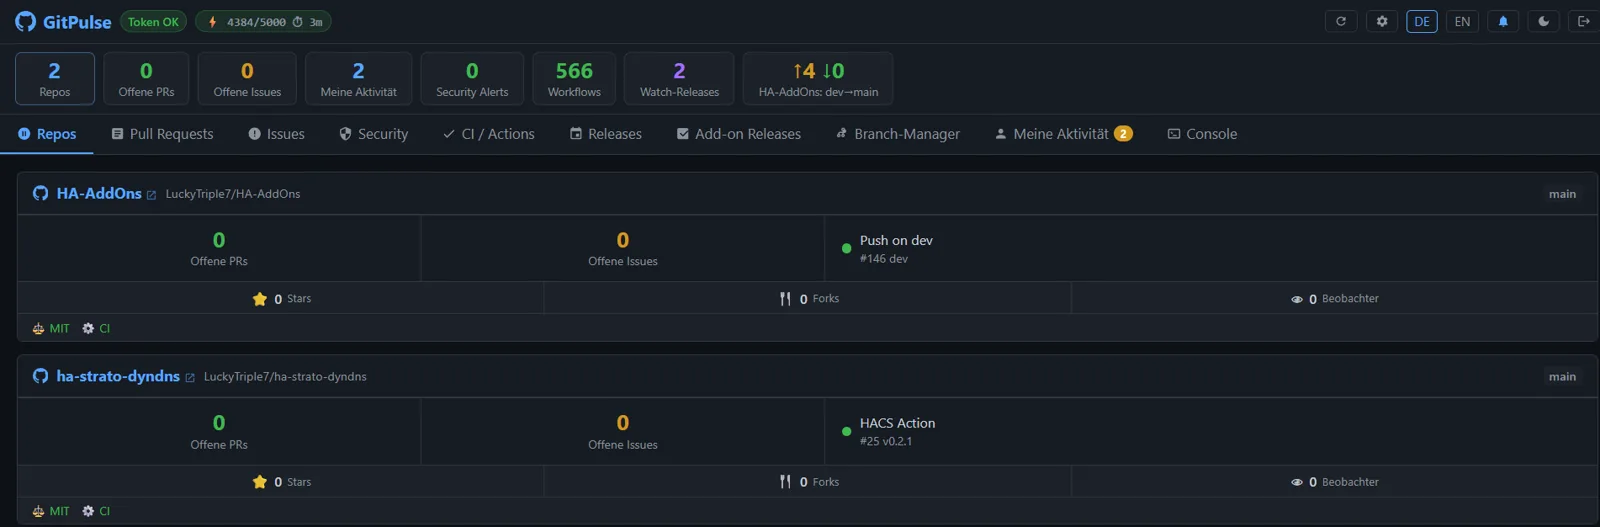Screen dimensions: 1600x527
Task: Switch language to EN
Action: pos(1462,21)
